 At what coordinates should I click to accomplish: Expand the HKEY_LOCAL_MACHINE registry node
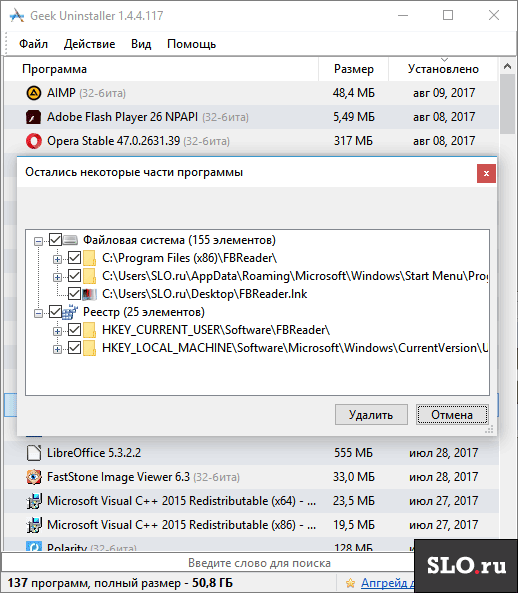pos(57,349)
